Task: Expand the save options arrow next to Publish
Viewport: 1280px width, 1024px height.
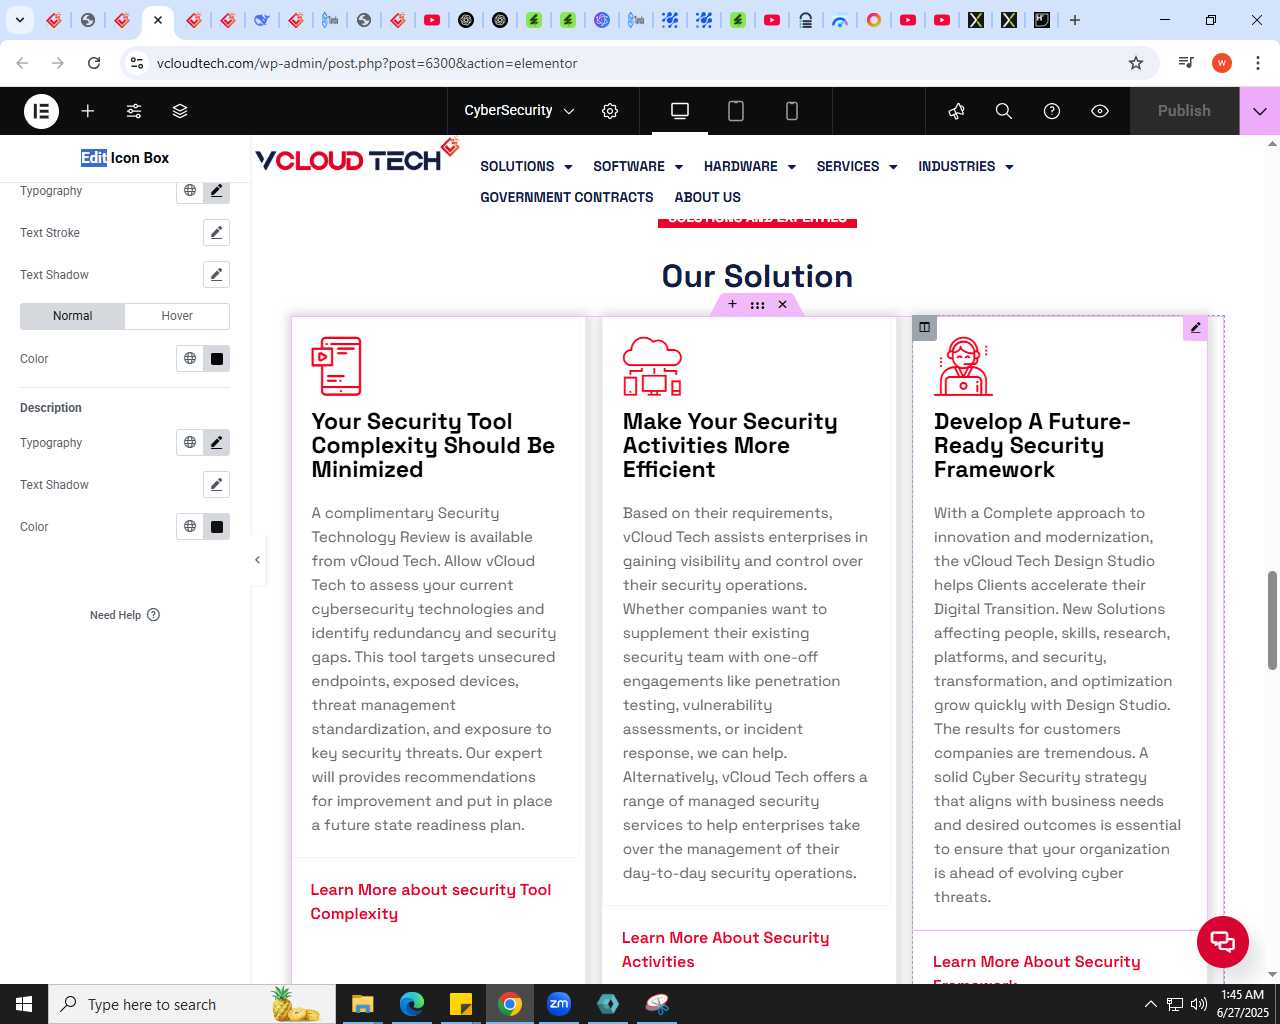Action: (x=1260, y=111)
